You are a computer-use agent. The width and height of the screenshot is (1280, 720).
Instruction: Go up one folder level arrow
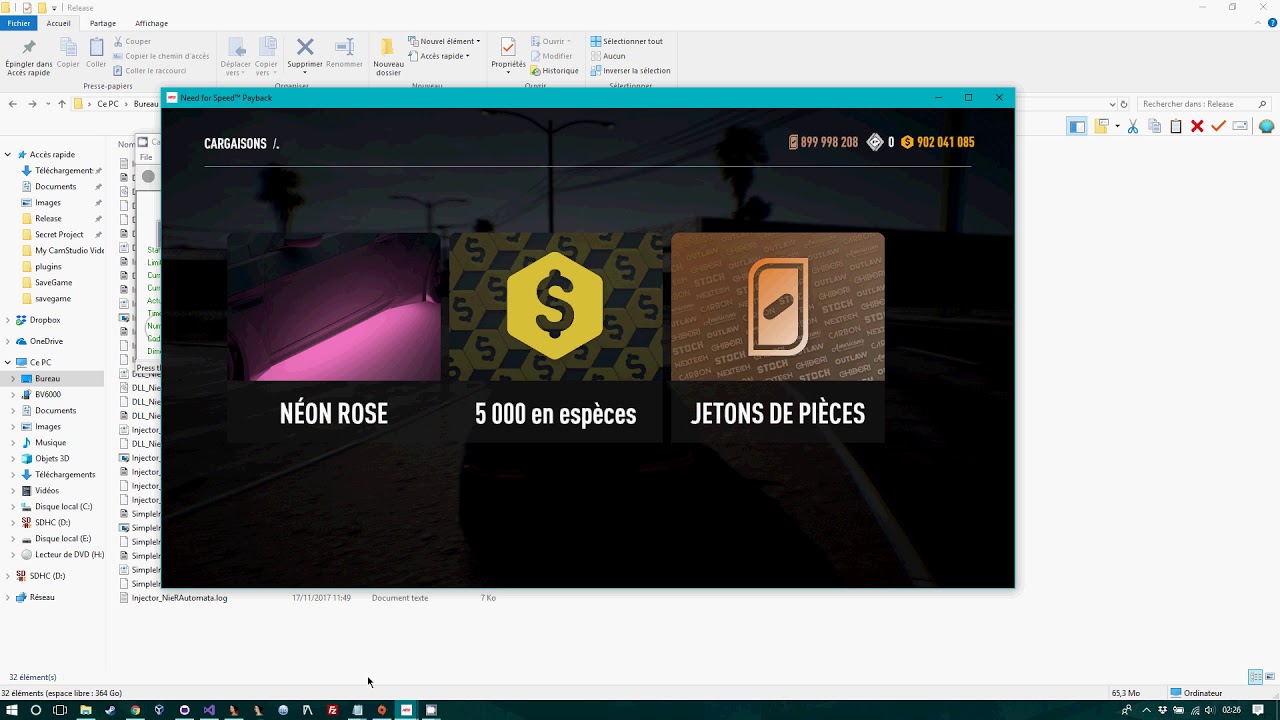click(x=61, y=104)
